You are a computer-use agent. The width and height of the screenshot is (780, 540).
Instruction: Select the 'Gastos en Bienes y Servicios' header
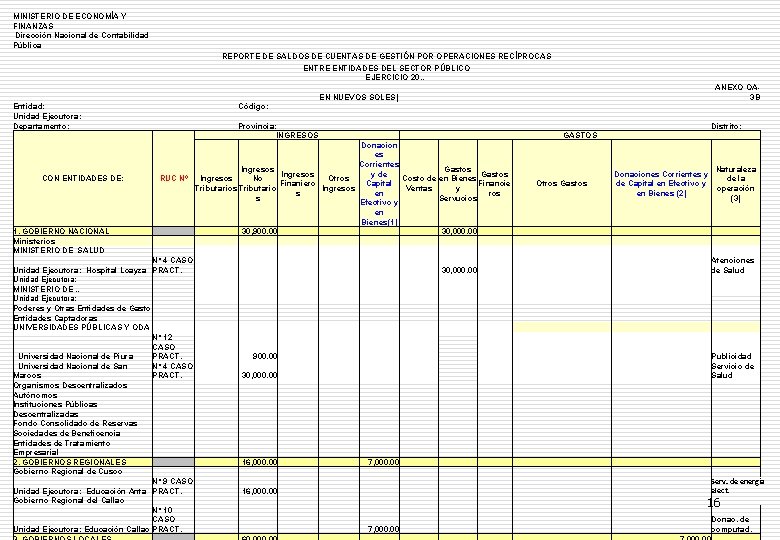point(458,183)
